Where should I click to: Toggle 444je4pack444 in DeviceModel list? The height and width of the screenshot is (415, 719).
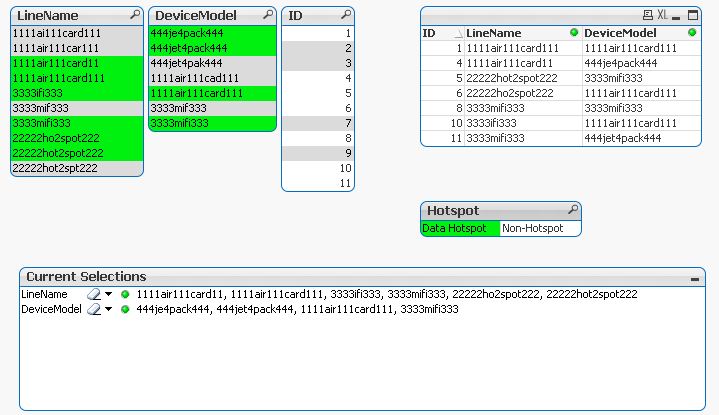pos(212,33)
